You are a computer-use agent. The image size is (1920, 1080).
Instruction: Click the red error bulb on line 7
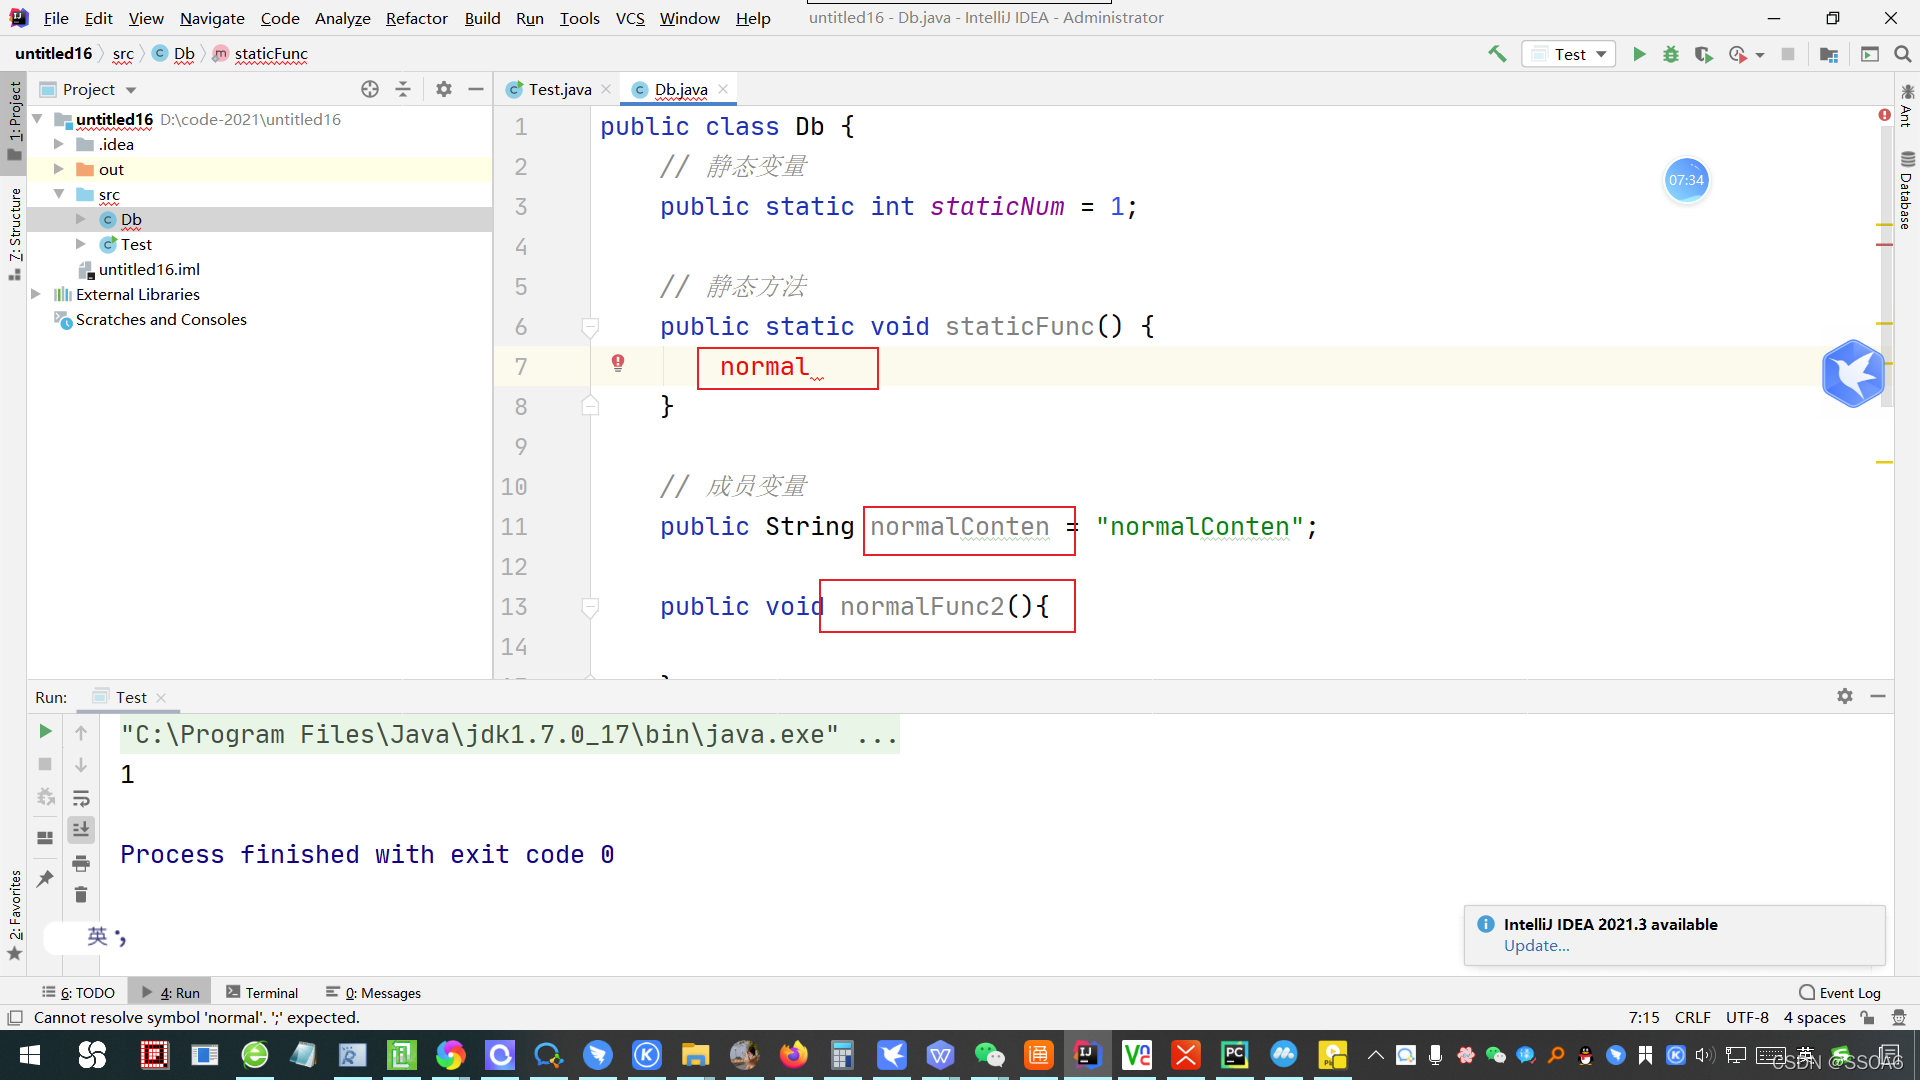click(618, 363)
